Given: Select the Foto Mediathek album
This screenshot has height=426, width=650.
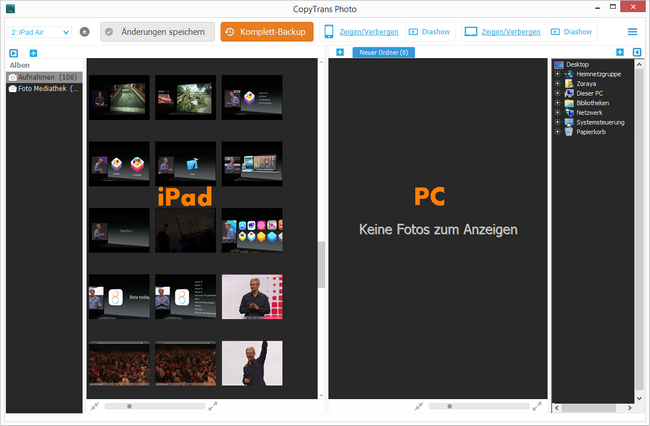Looking at the screenshot, I should 44,88.
